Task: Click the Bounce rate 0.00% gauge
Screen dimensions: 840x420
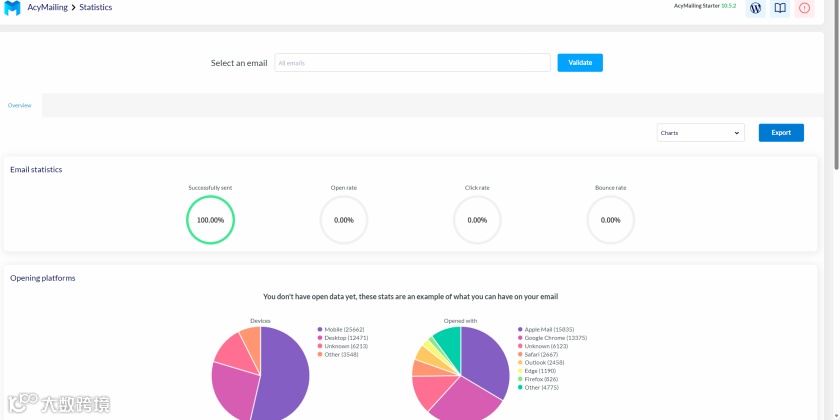Action: point(611,220)
